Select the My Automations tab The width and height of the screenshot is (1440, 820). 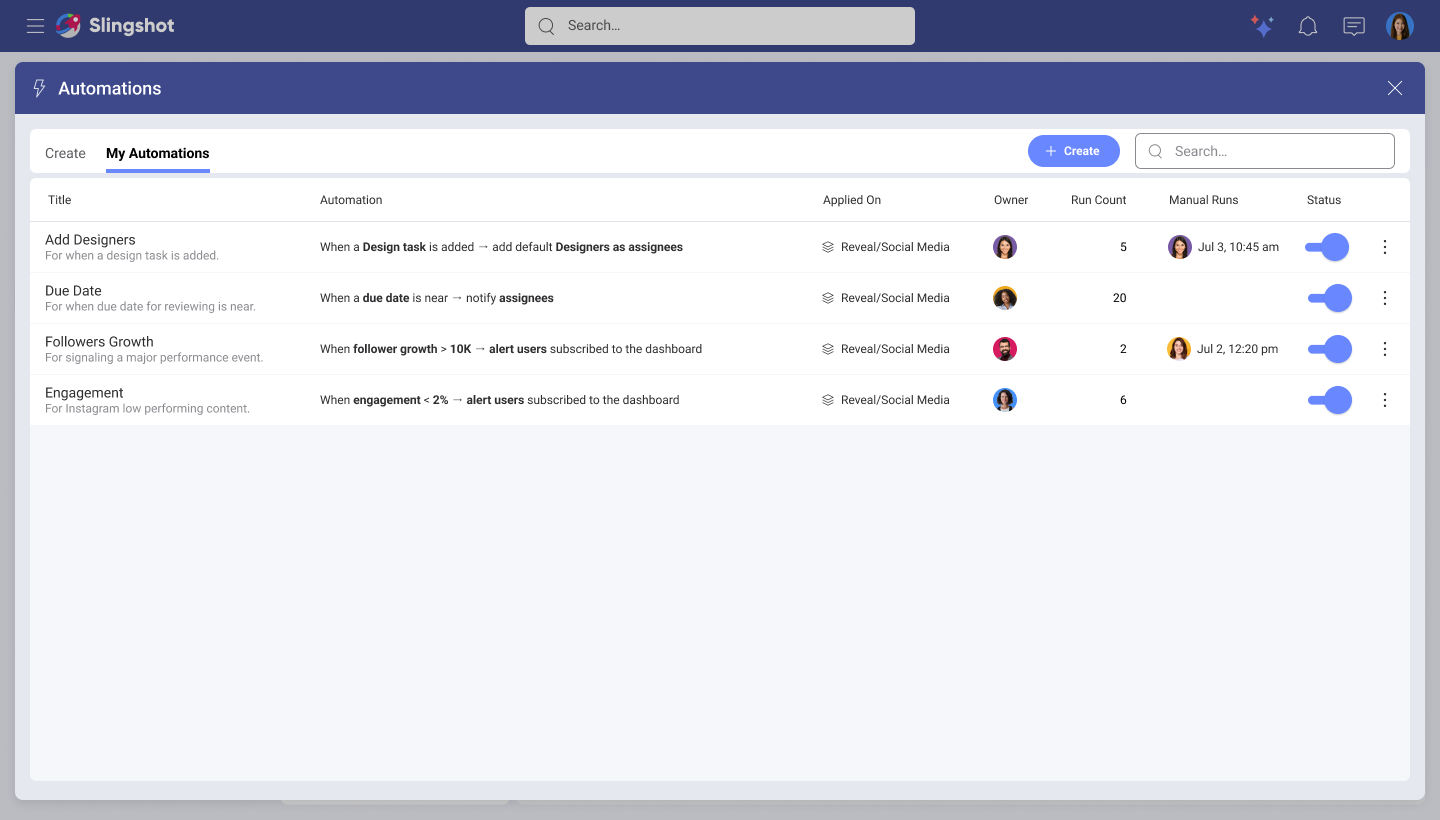[x=158, y=153]
